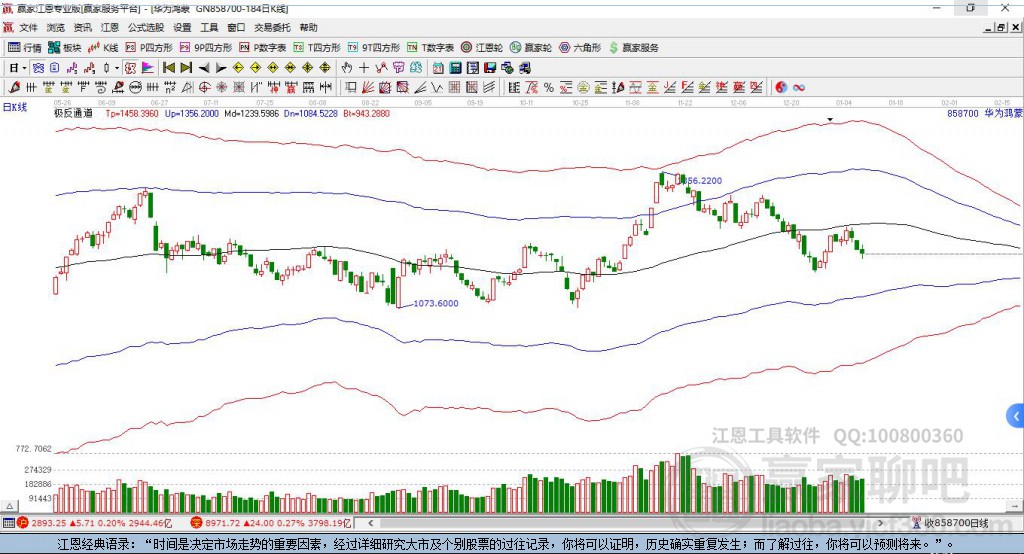Jump to last bar with skip-forward icon
Image resolution: width=1024 pixels, height=554 pixels.
click(186, 67)
